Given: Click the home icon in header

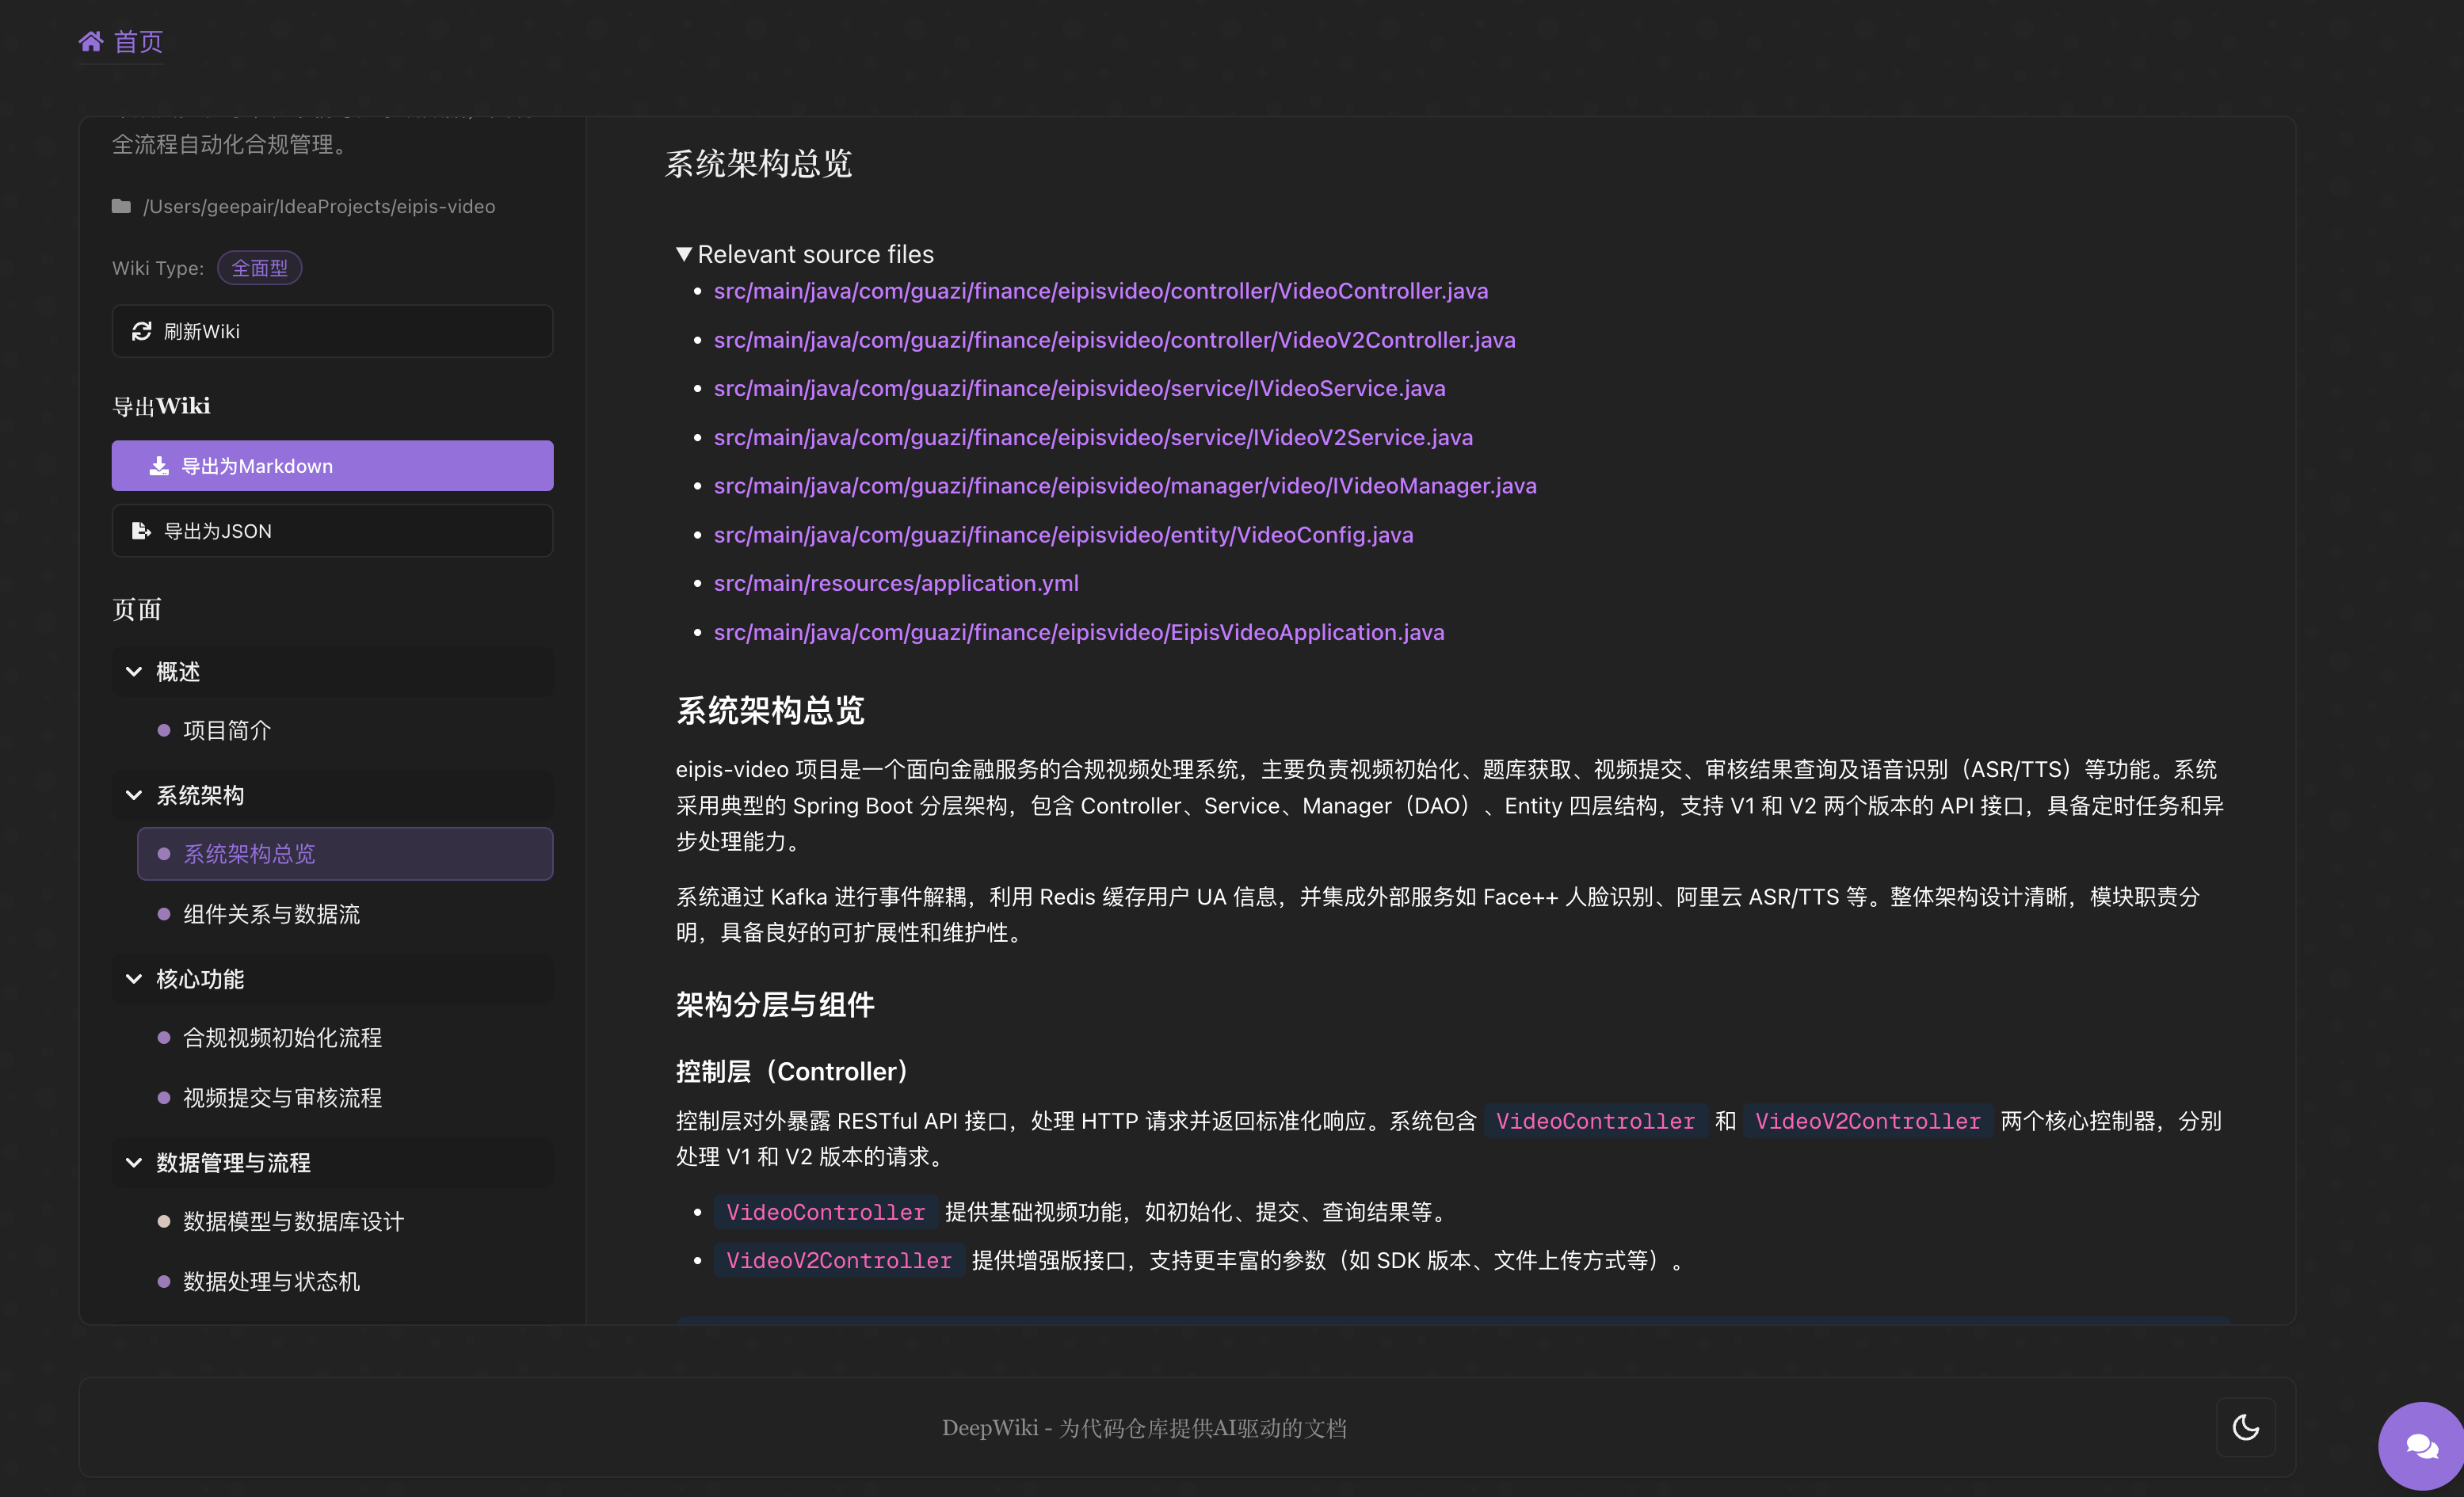Looking at the screenshot, I should 91,41.
